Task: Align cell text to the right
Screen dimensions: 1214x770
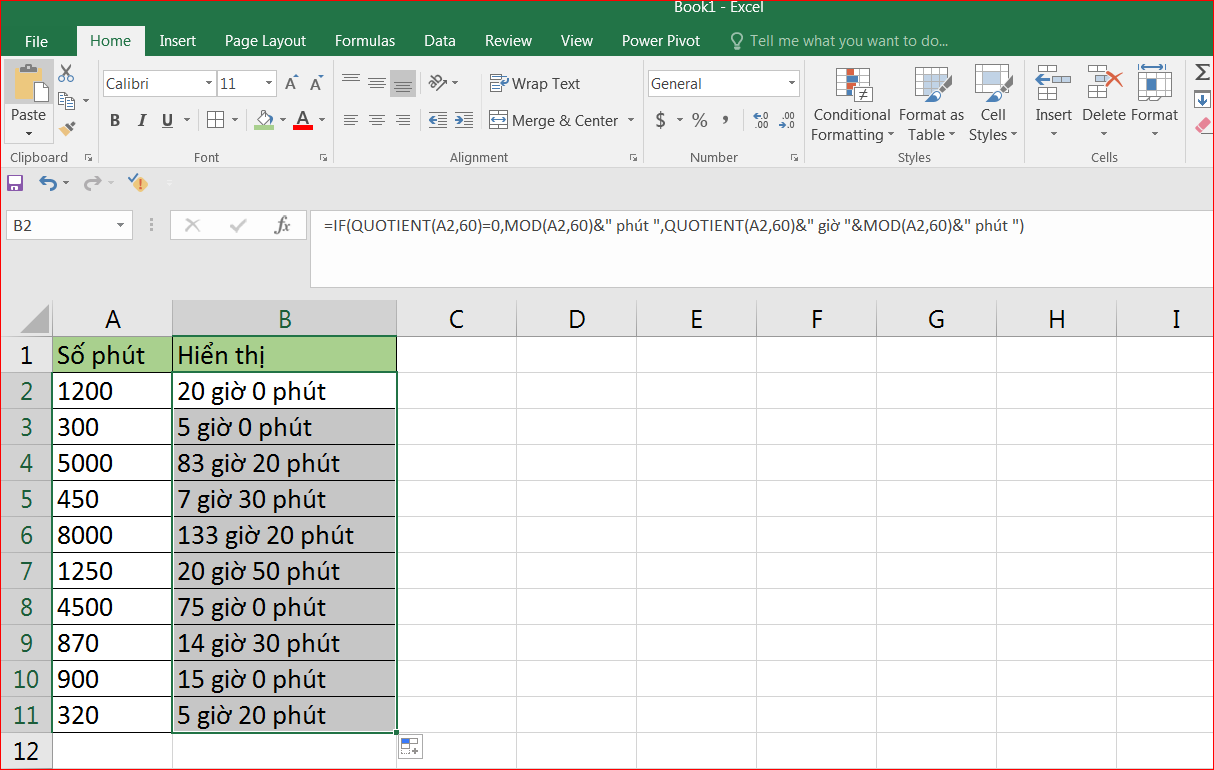Action: tap(403, 120)
